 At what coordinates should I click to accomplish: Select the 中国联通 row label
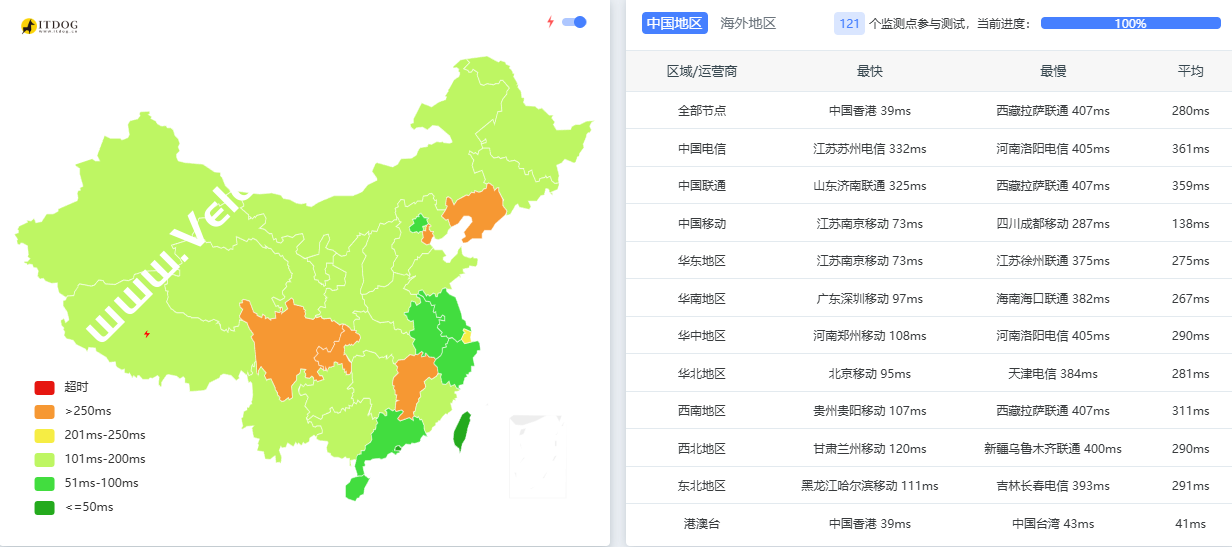point(702,185)
